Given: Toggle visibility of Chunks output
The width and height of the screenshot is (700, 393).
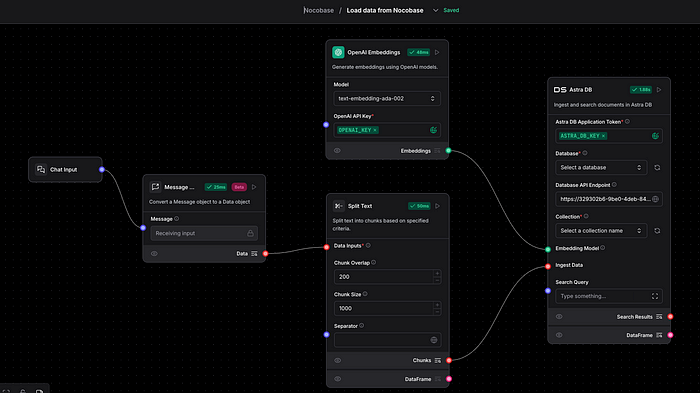Looking at the screenshot, I should click(x=338, y=360).
